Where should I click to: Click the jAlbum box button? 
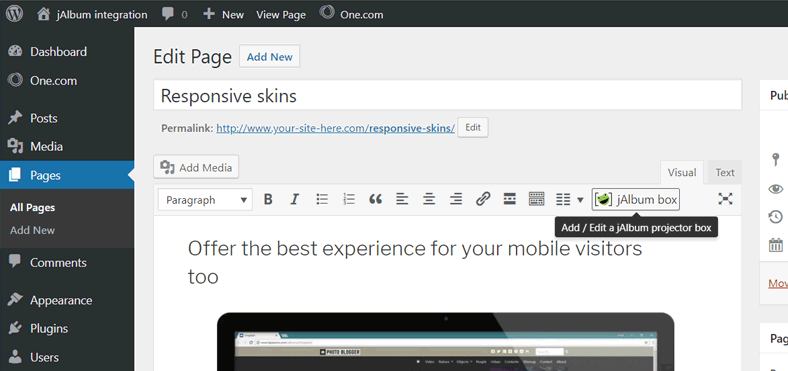coord(636,200)
